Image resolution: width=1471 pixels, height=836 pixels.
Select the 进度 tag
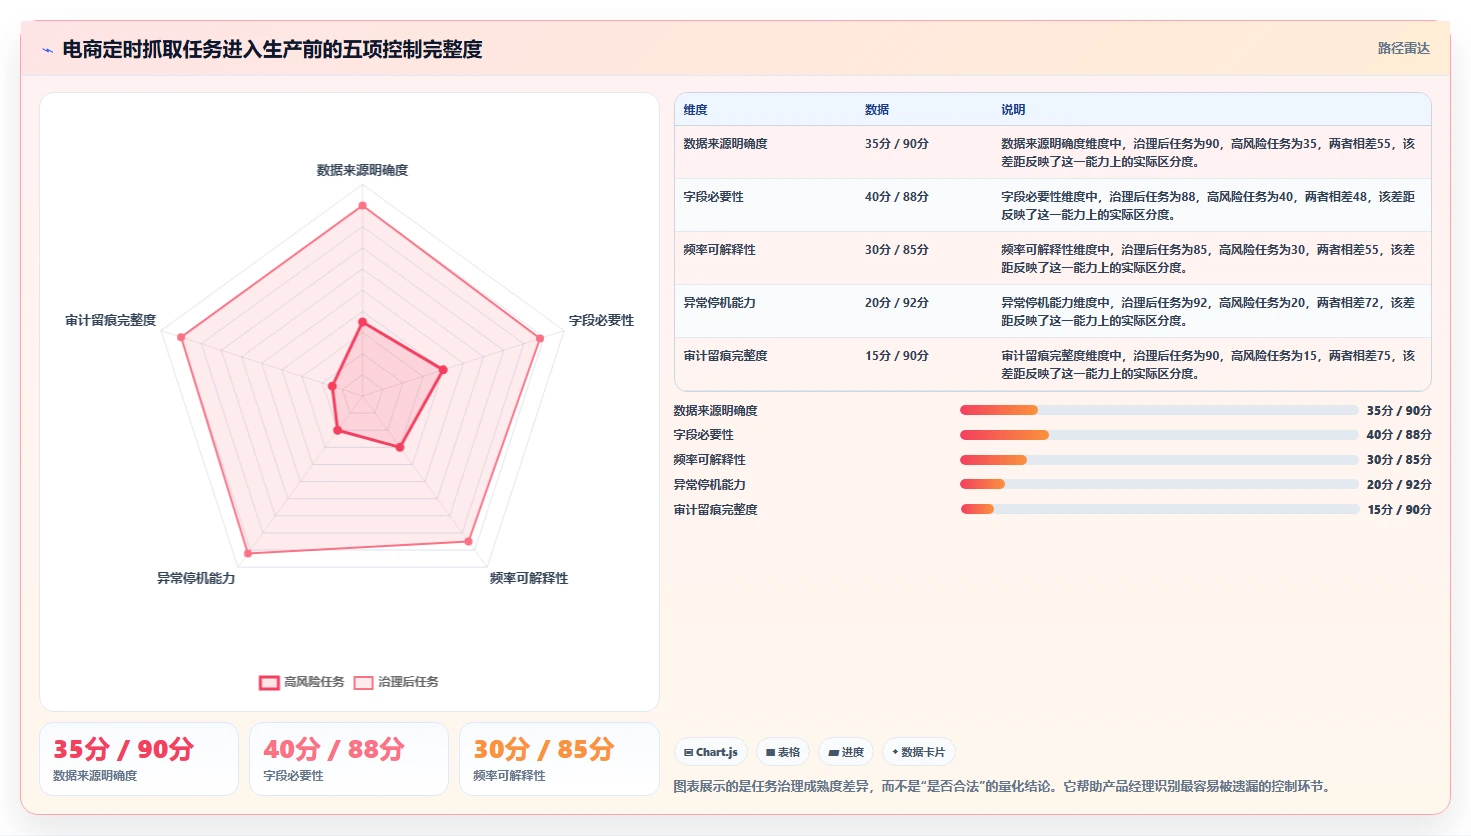(846, 752)
